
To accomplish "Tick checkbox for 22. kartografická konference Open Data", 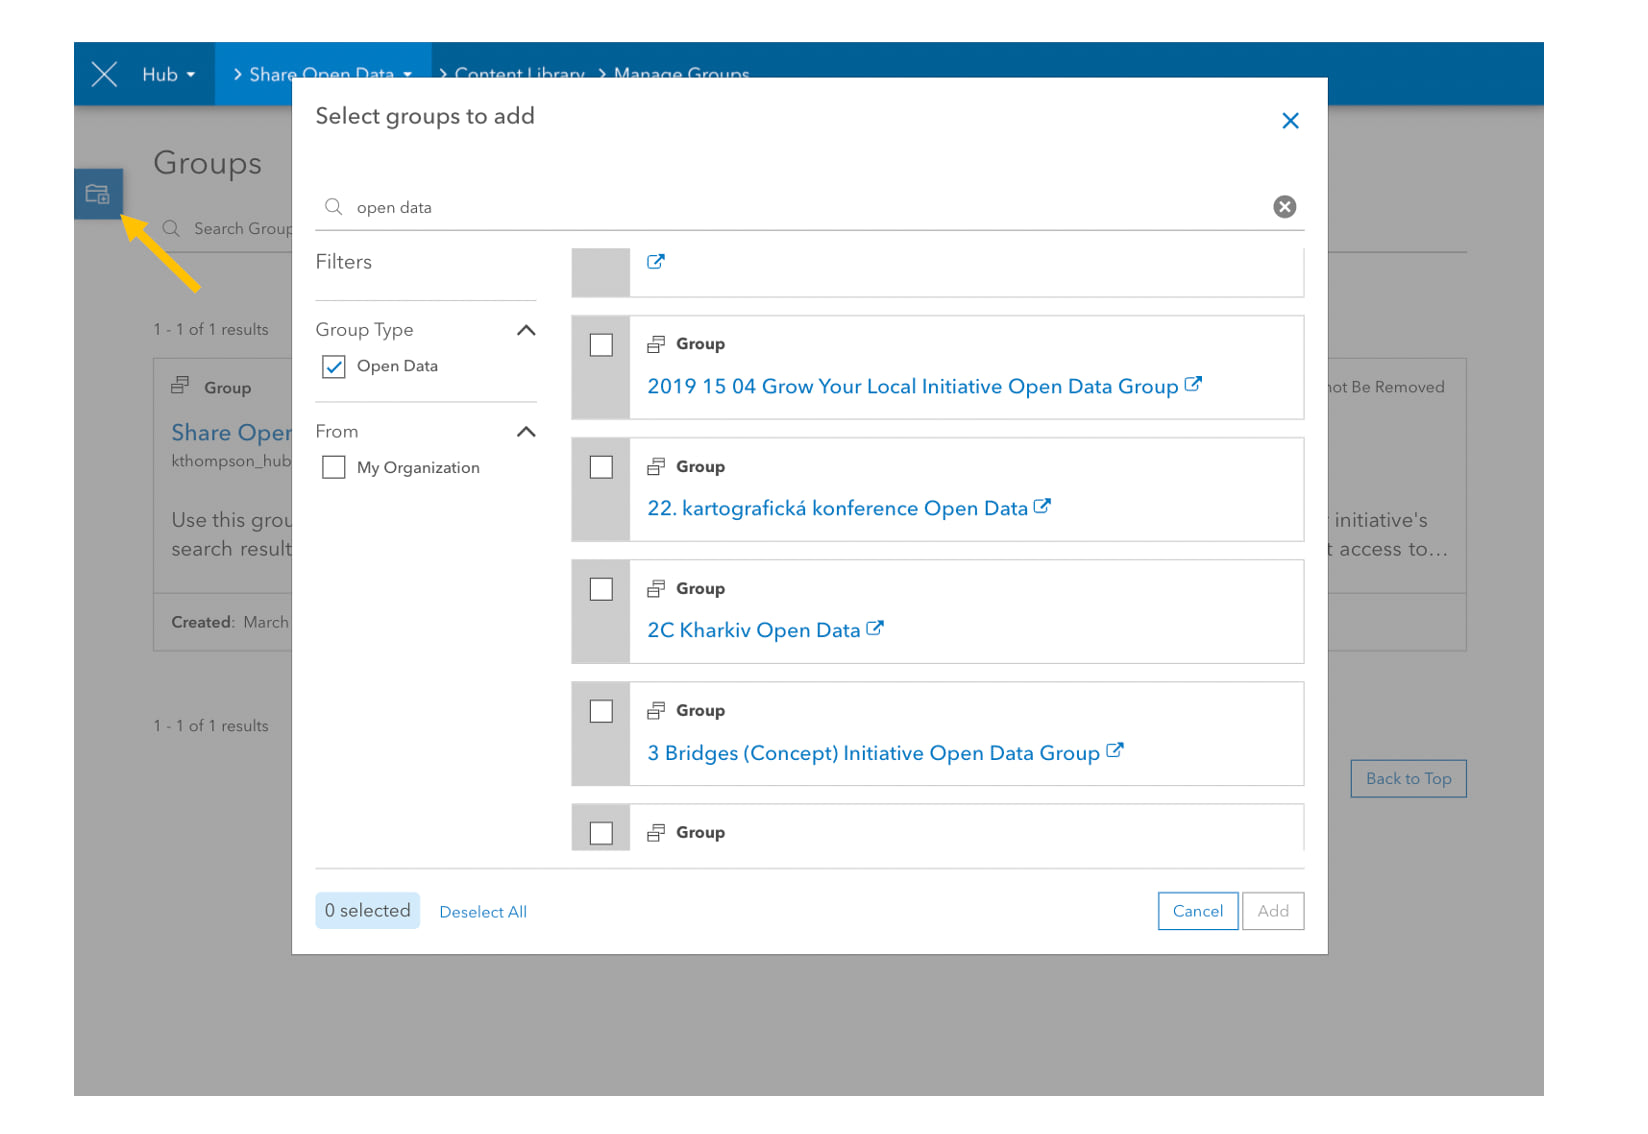I will pyautogui.click(x=601, y=467).
